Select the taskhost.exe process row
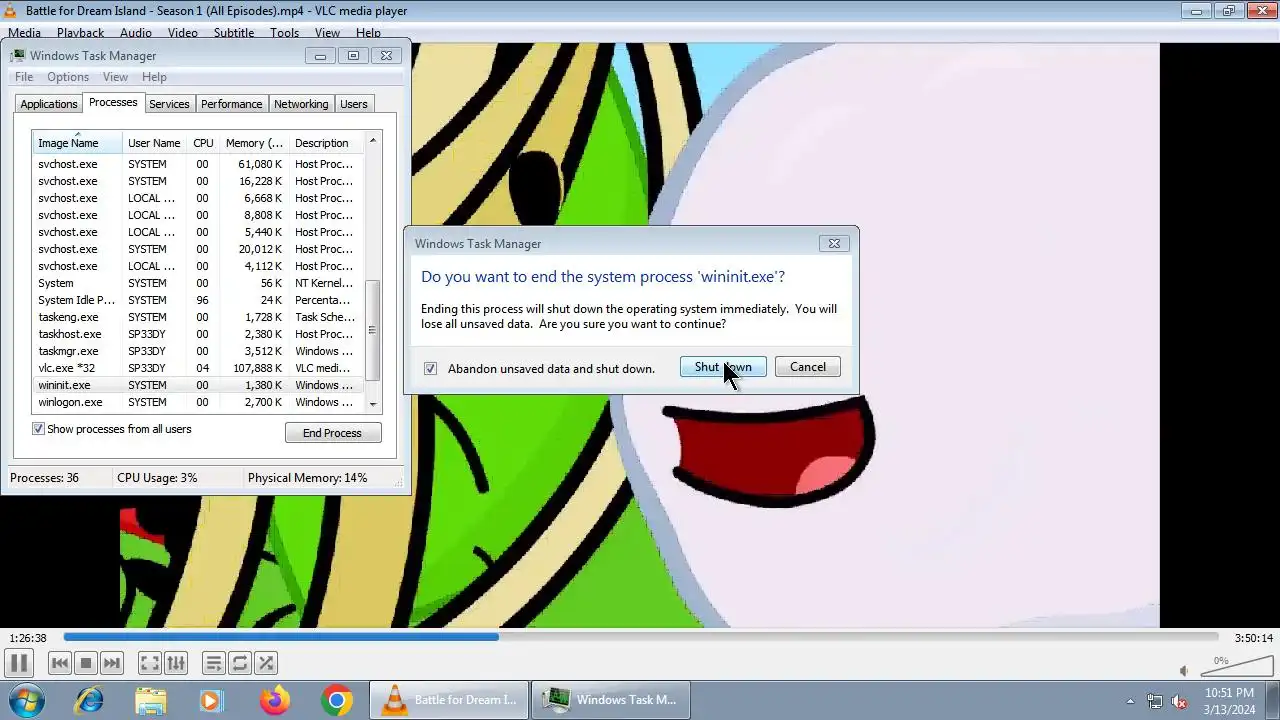 [198, 334]
